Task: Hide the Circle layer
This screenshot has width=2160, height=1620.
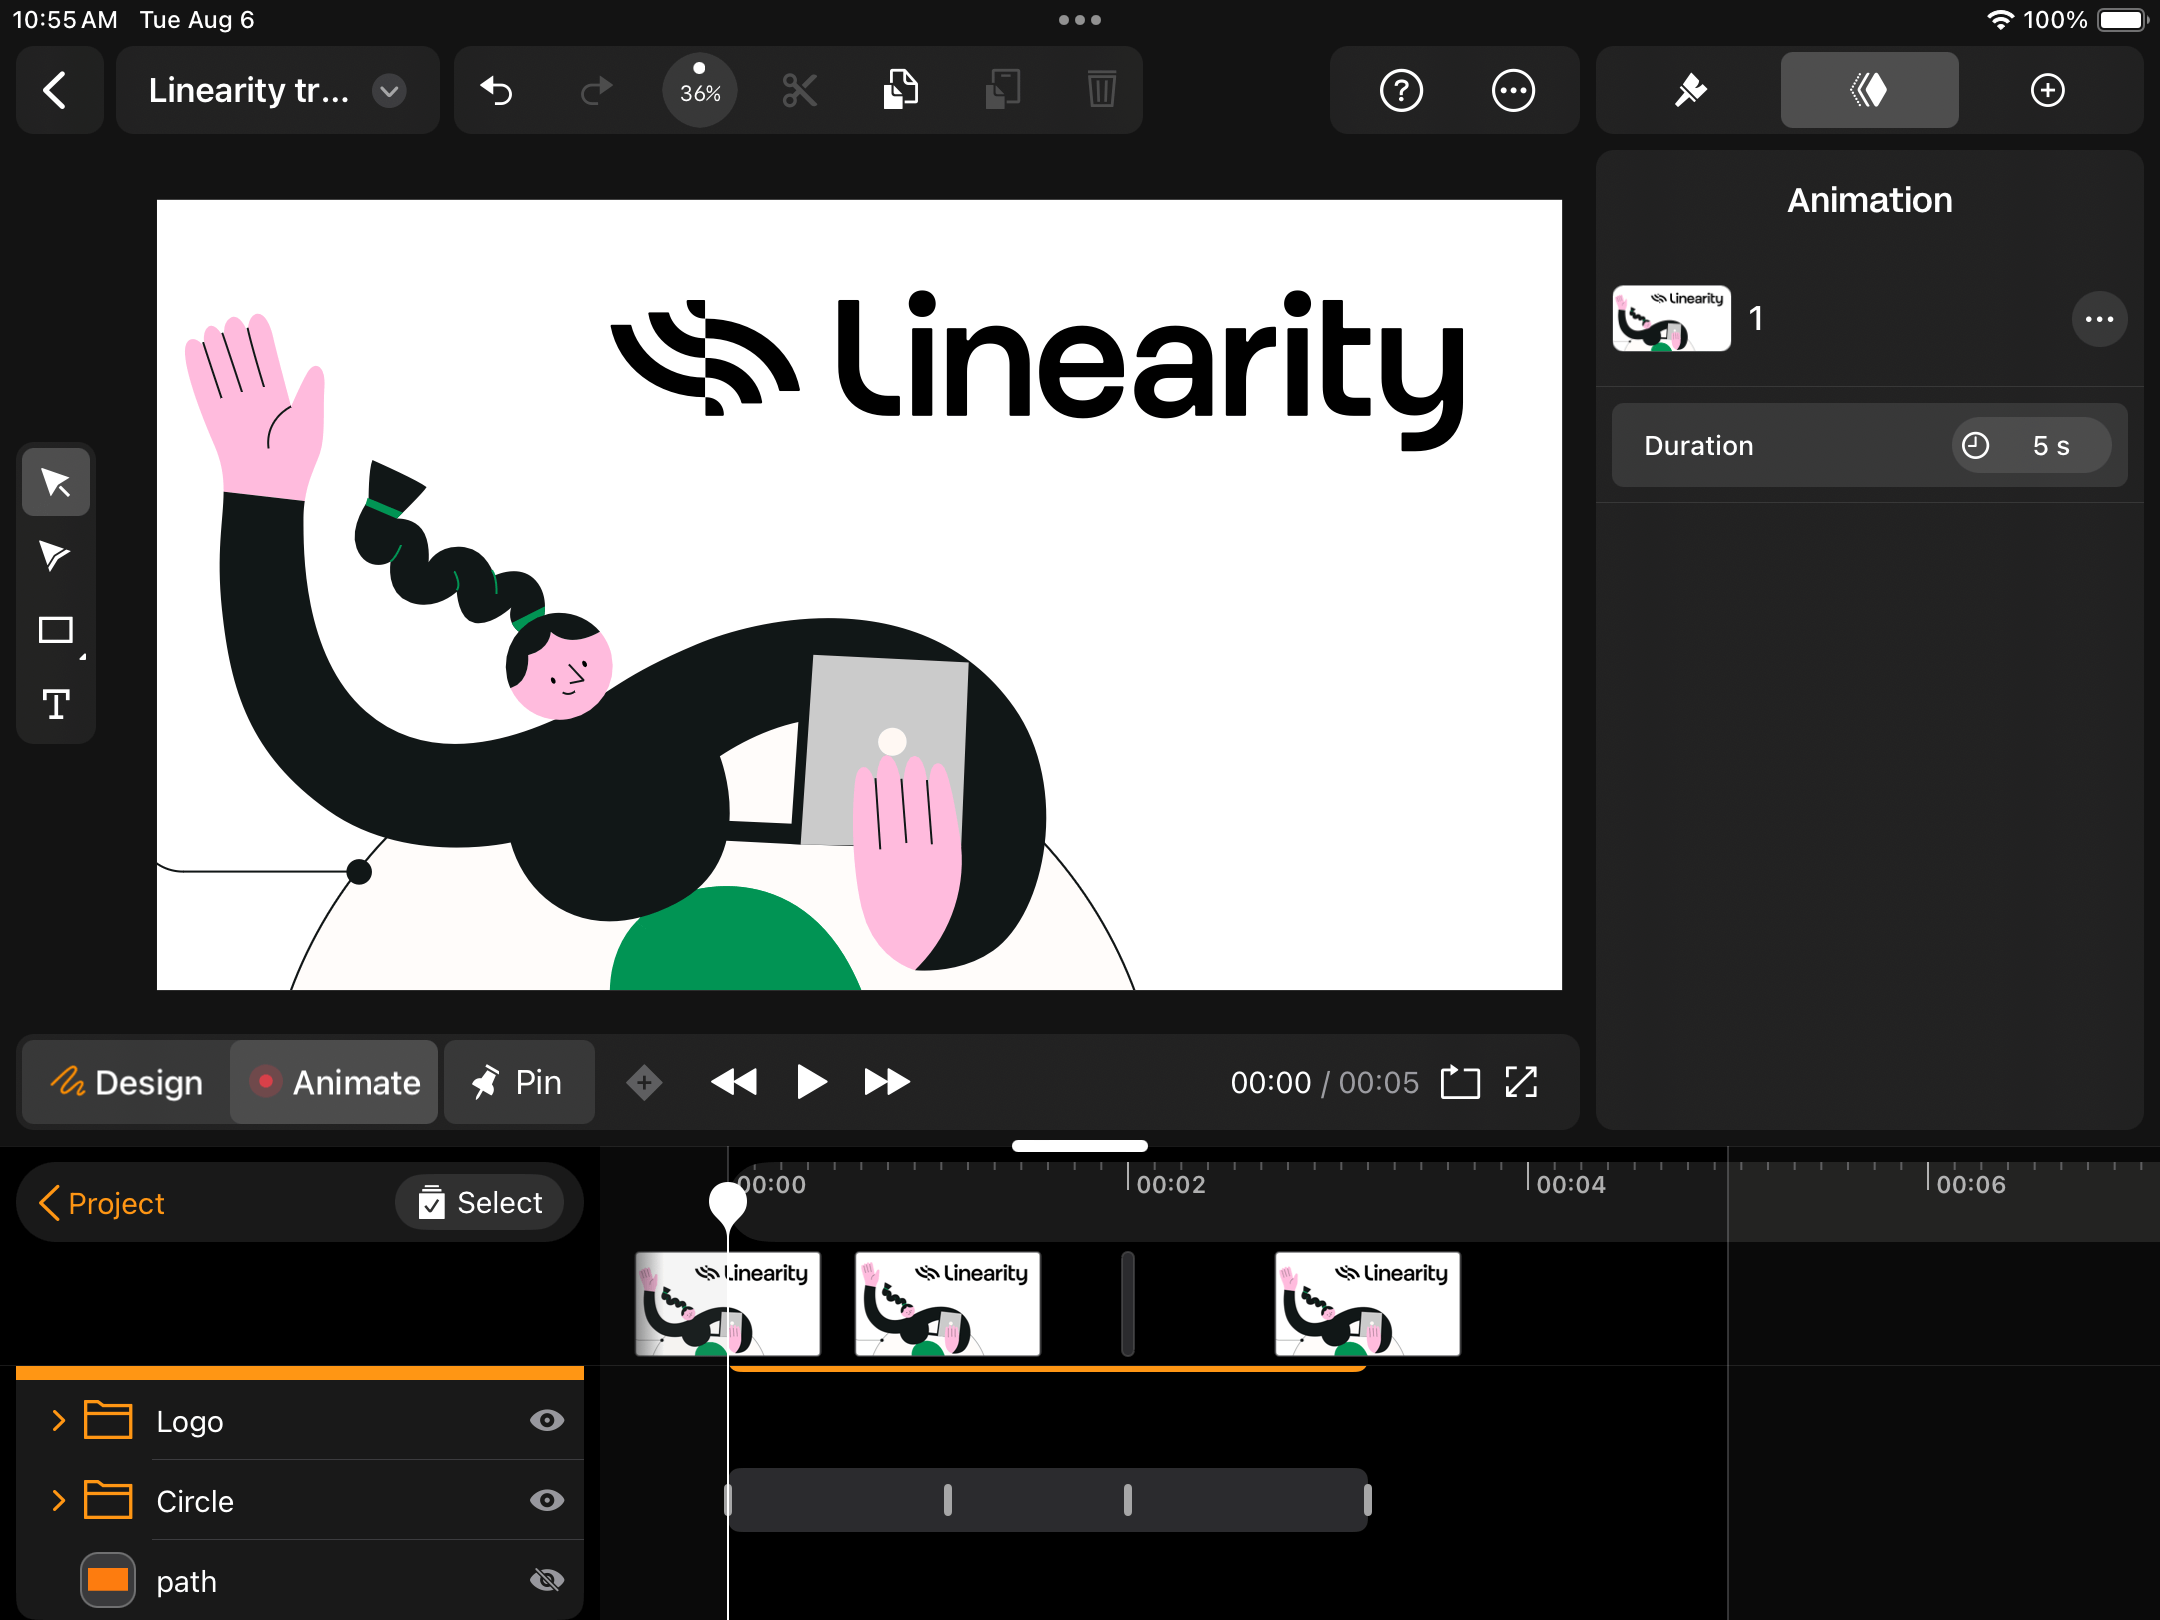Action: (546, 1501)
